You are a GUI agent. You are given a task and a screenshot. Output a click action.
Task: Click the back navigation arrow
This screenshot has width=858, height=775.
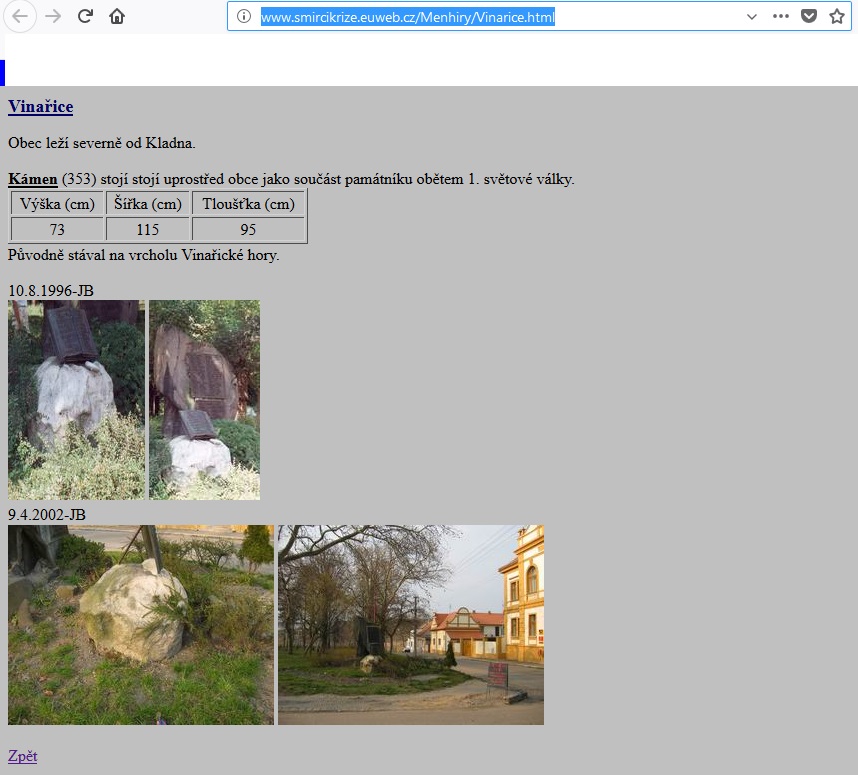point(20,17)
